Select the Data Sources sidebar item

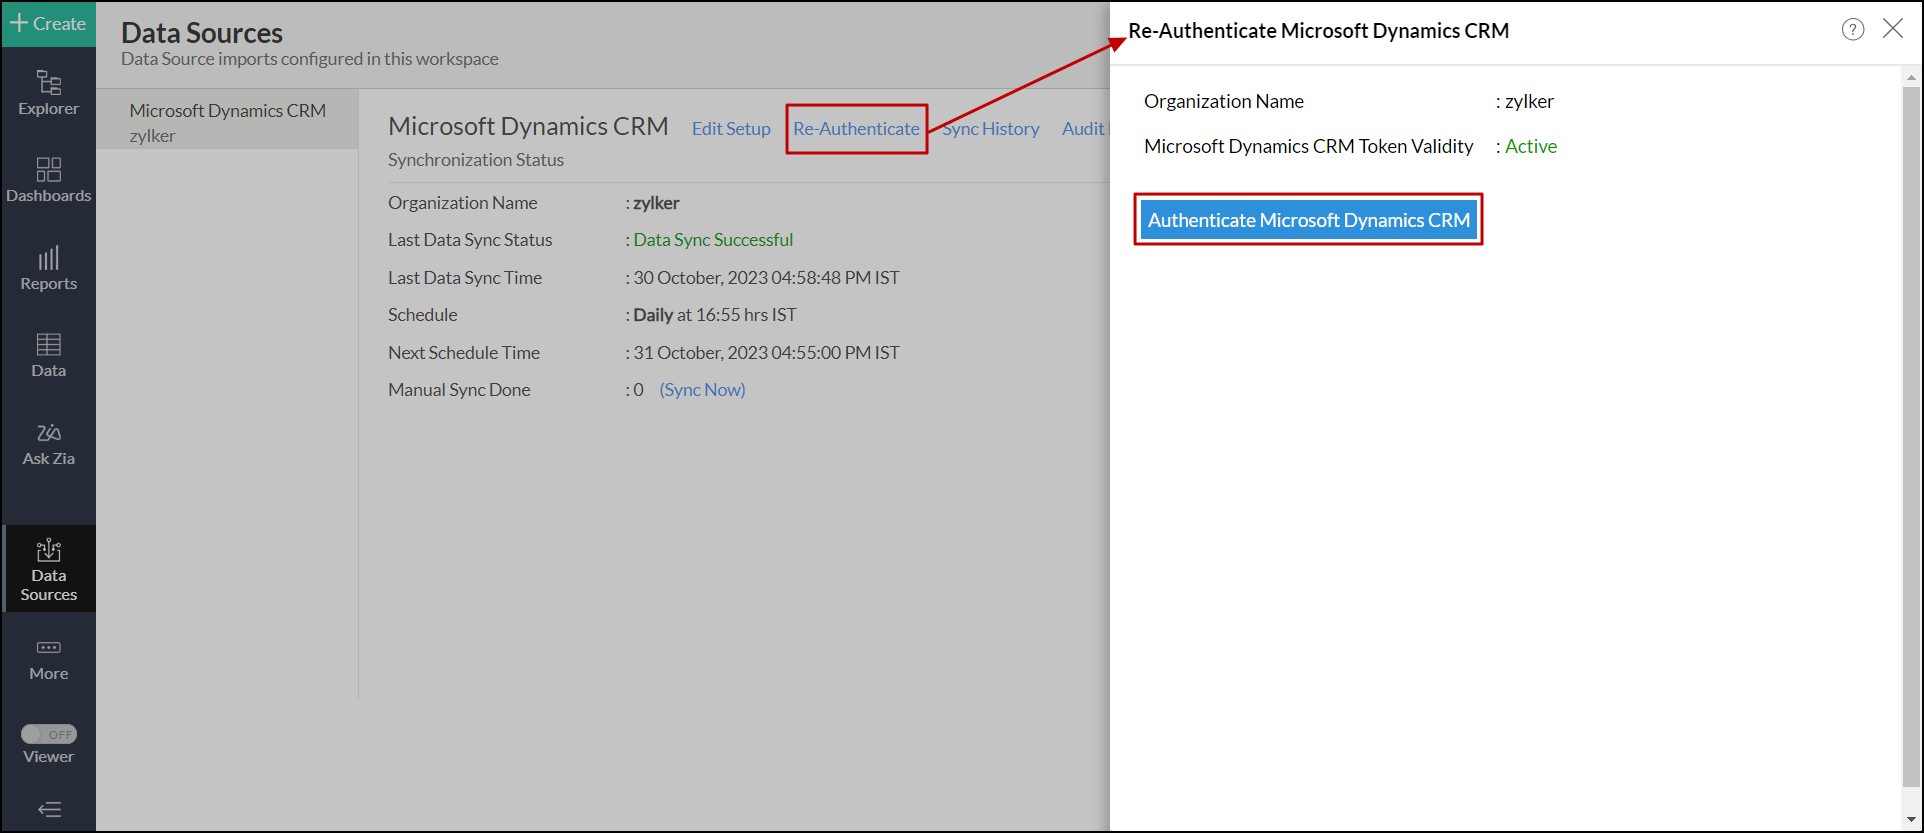[x=48, y=569]
